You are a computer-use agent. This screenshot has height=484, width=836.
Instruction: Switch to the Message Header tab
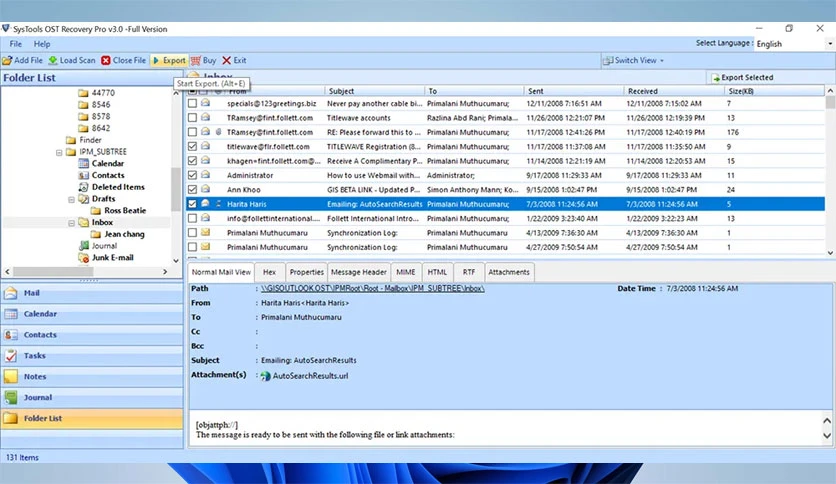point(359,272)
